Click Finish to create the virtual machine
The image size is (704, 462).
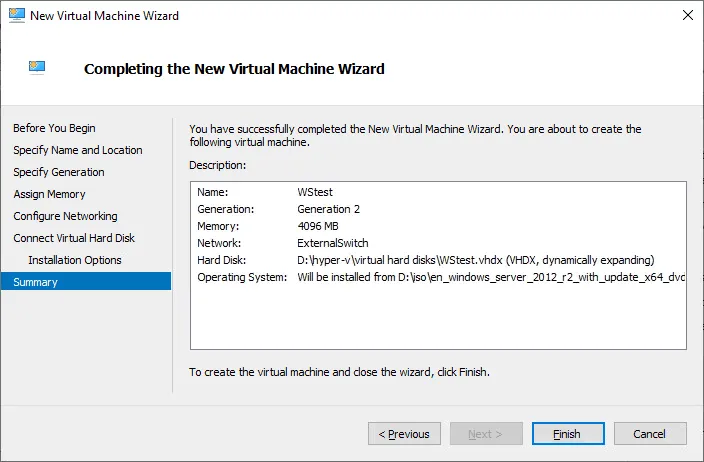(569, 434)
